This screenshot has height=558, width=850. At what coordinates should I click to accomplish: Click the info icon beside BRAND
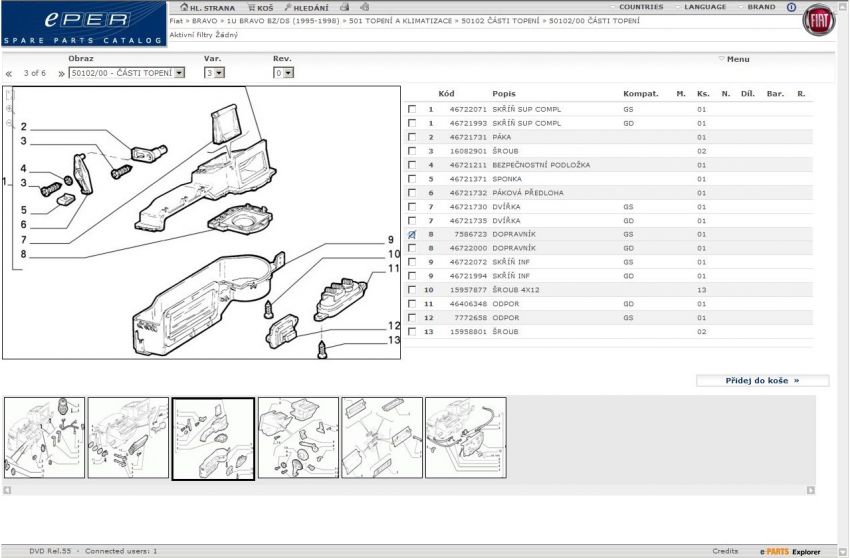click(791, 7)
